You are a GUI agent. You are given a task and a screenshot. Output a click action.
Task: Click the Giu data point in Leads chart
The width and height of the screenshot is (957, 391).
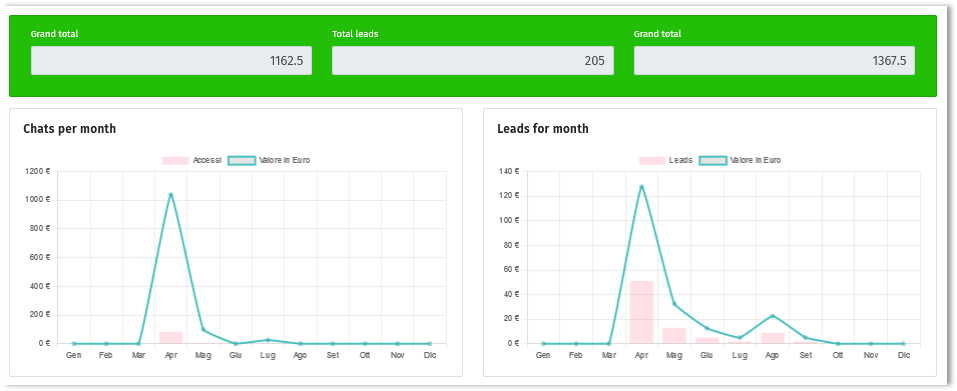pyautogui.click(x=707, y=329)
